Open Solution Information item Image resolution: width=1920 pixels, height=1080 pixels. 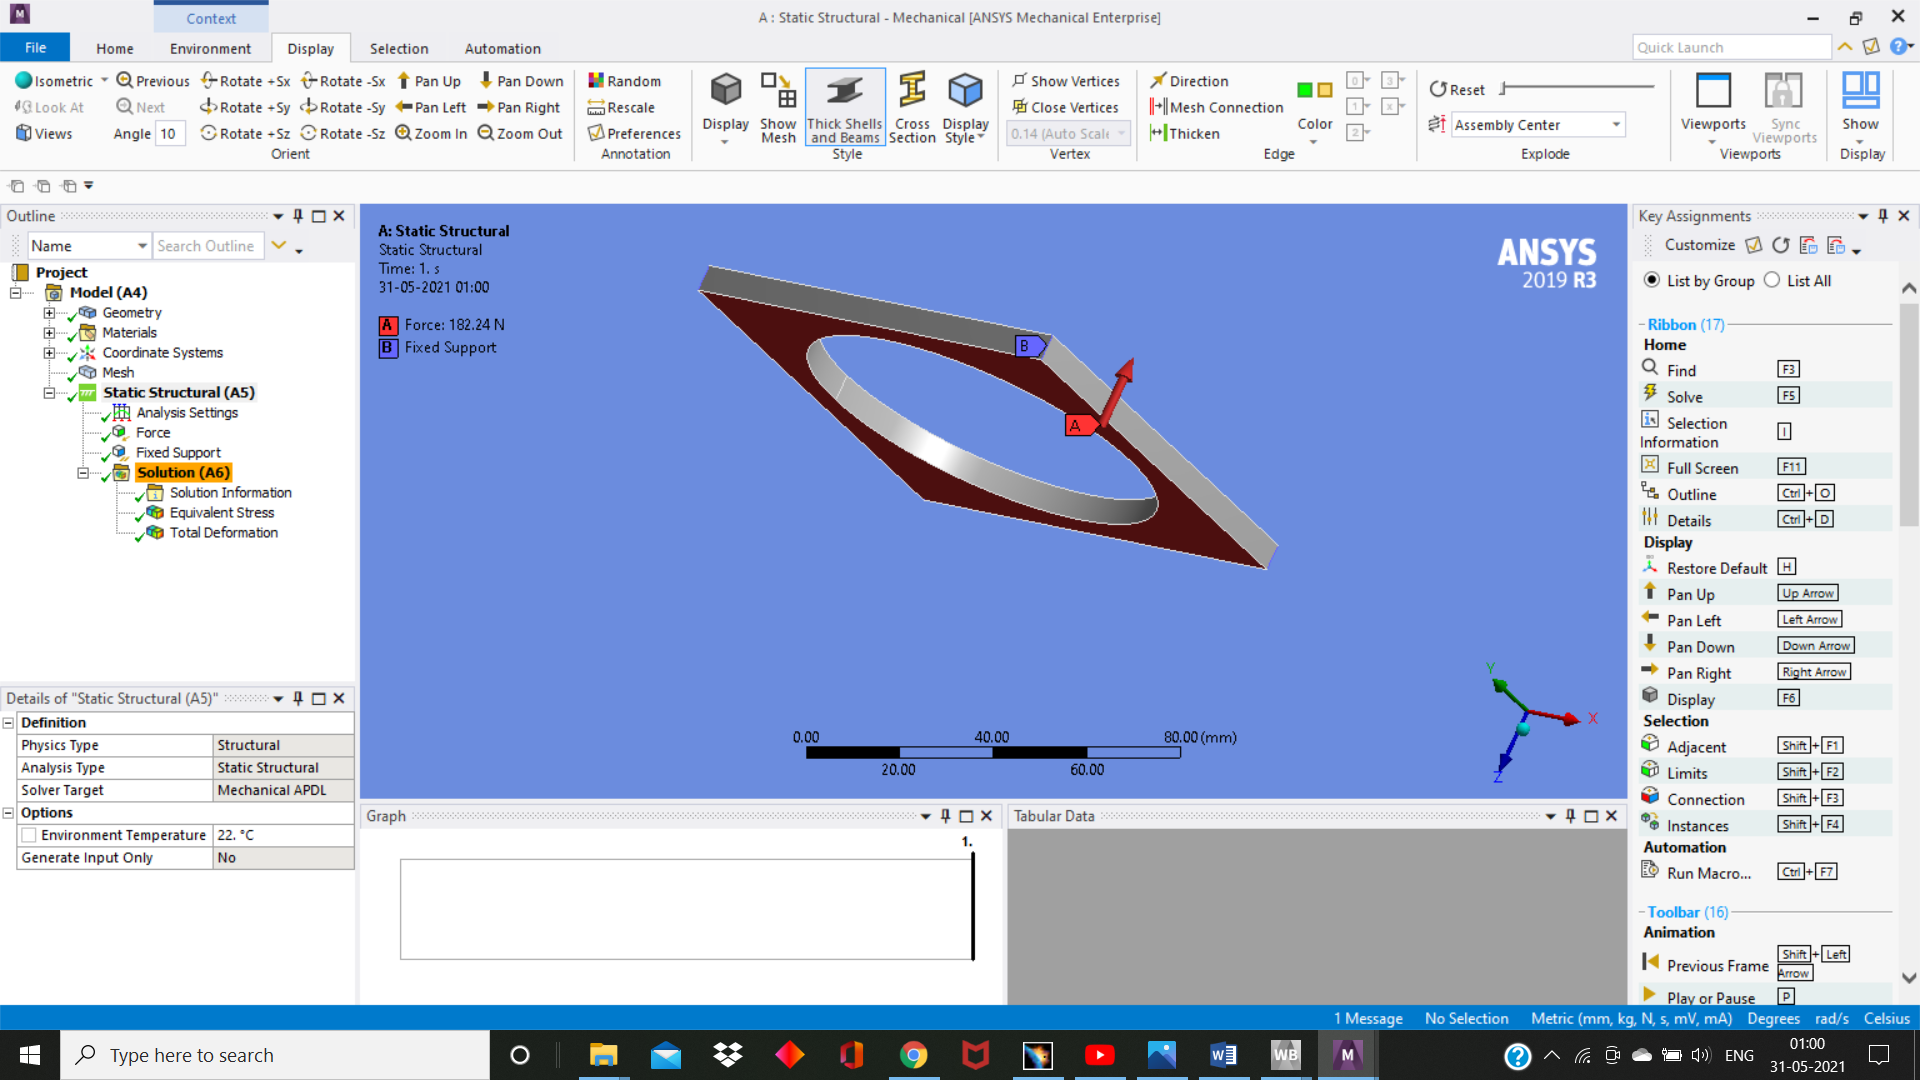click(230, 493)
